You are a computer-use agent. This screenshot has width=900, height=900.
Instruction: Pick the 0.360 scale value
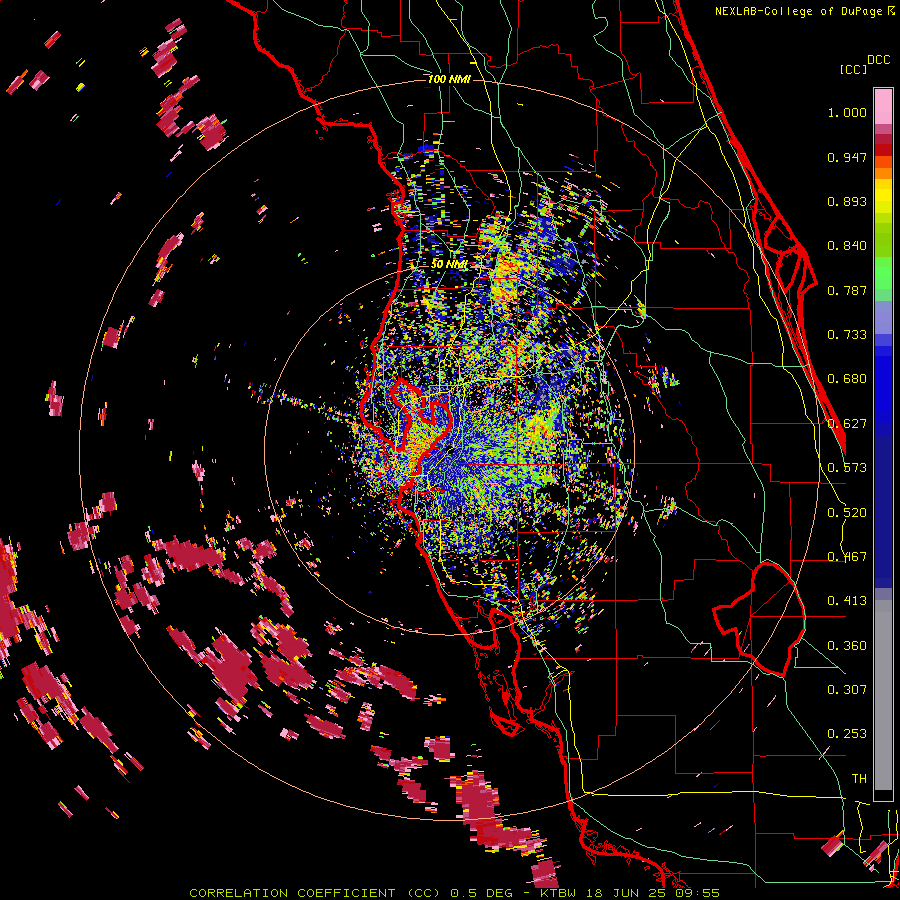coord(847,646)
